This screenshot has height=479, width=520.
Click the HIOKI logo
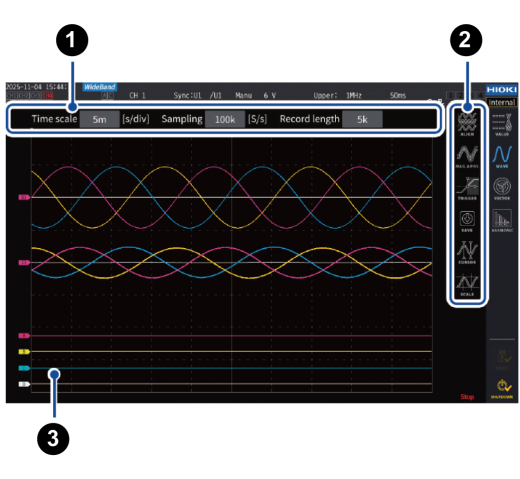[x=501, y=89]
